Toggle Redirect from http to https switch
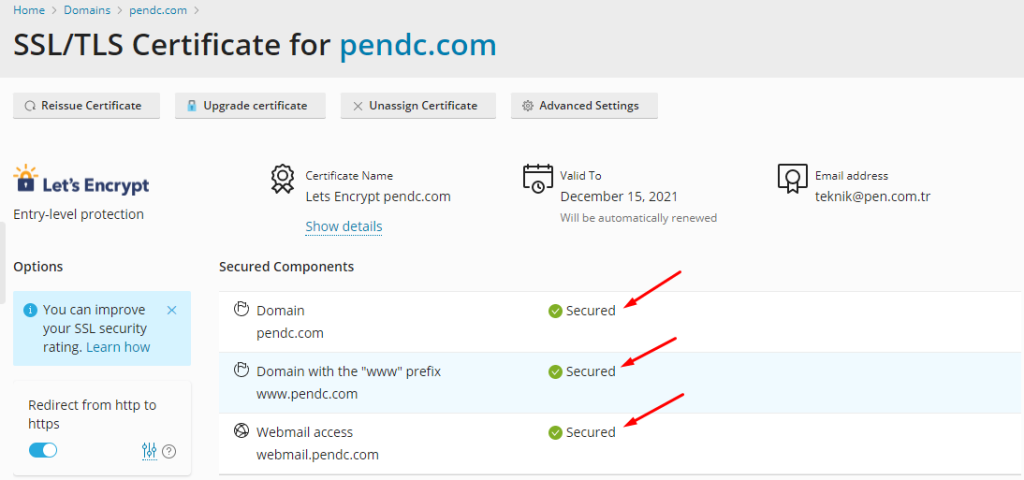The height and width of the screenshot is (480, 1024). click(x=43, y=451)
